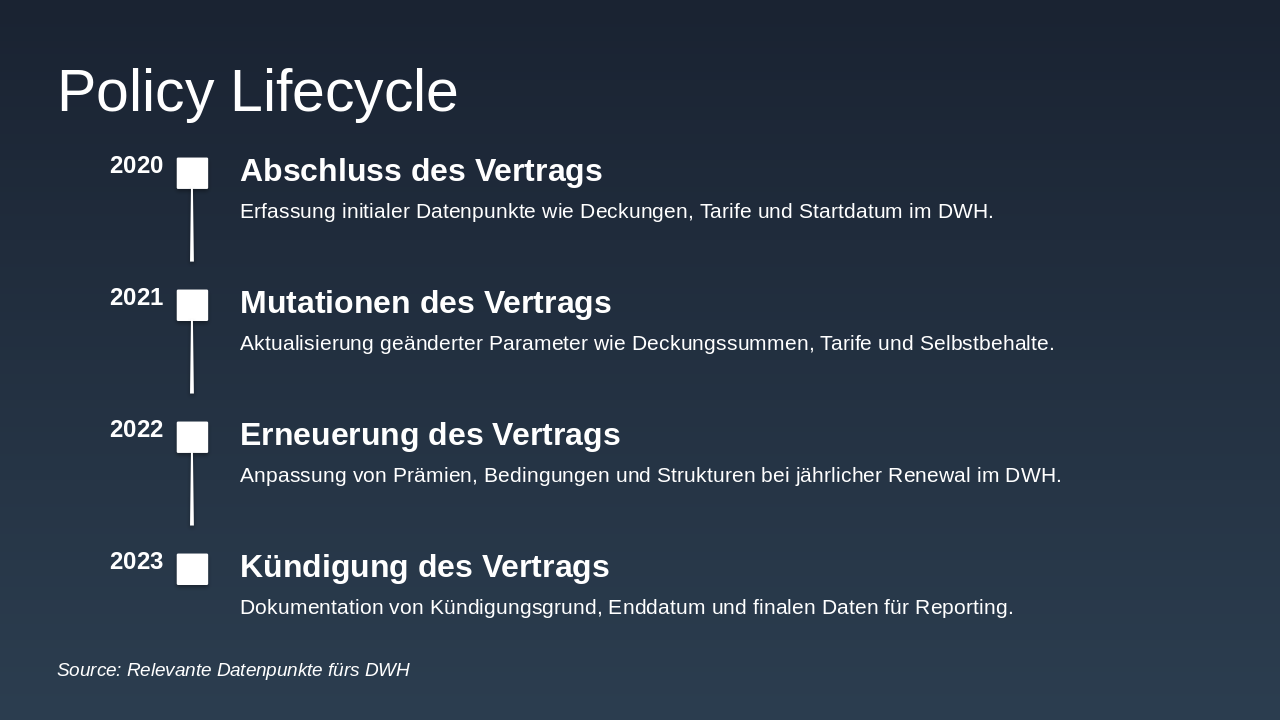
Task: Select the "2023" year label
Action: coord(136,561)
